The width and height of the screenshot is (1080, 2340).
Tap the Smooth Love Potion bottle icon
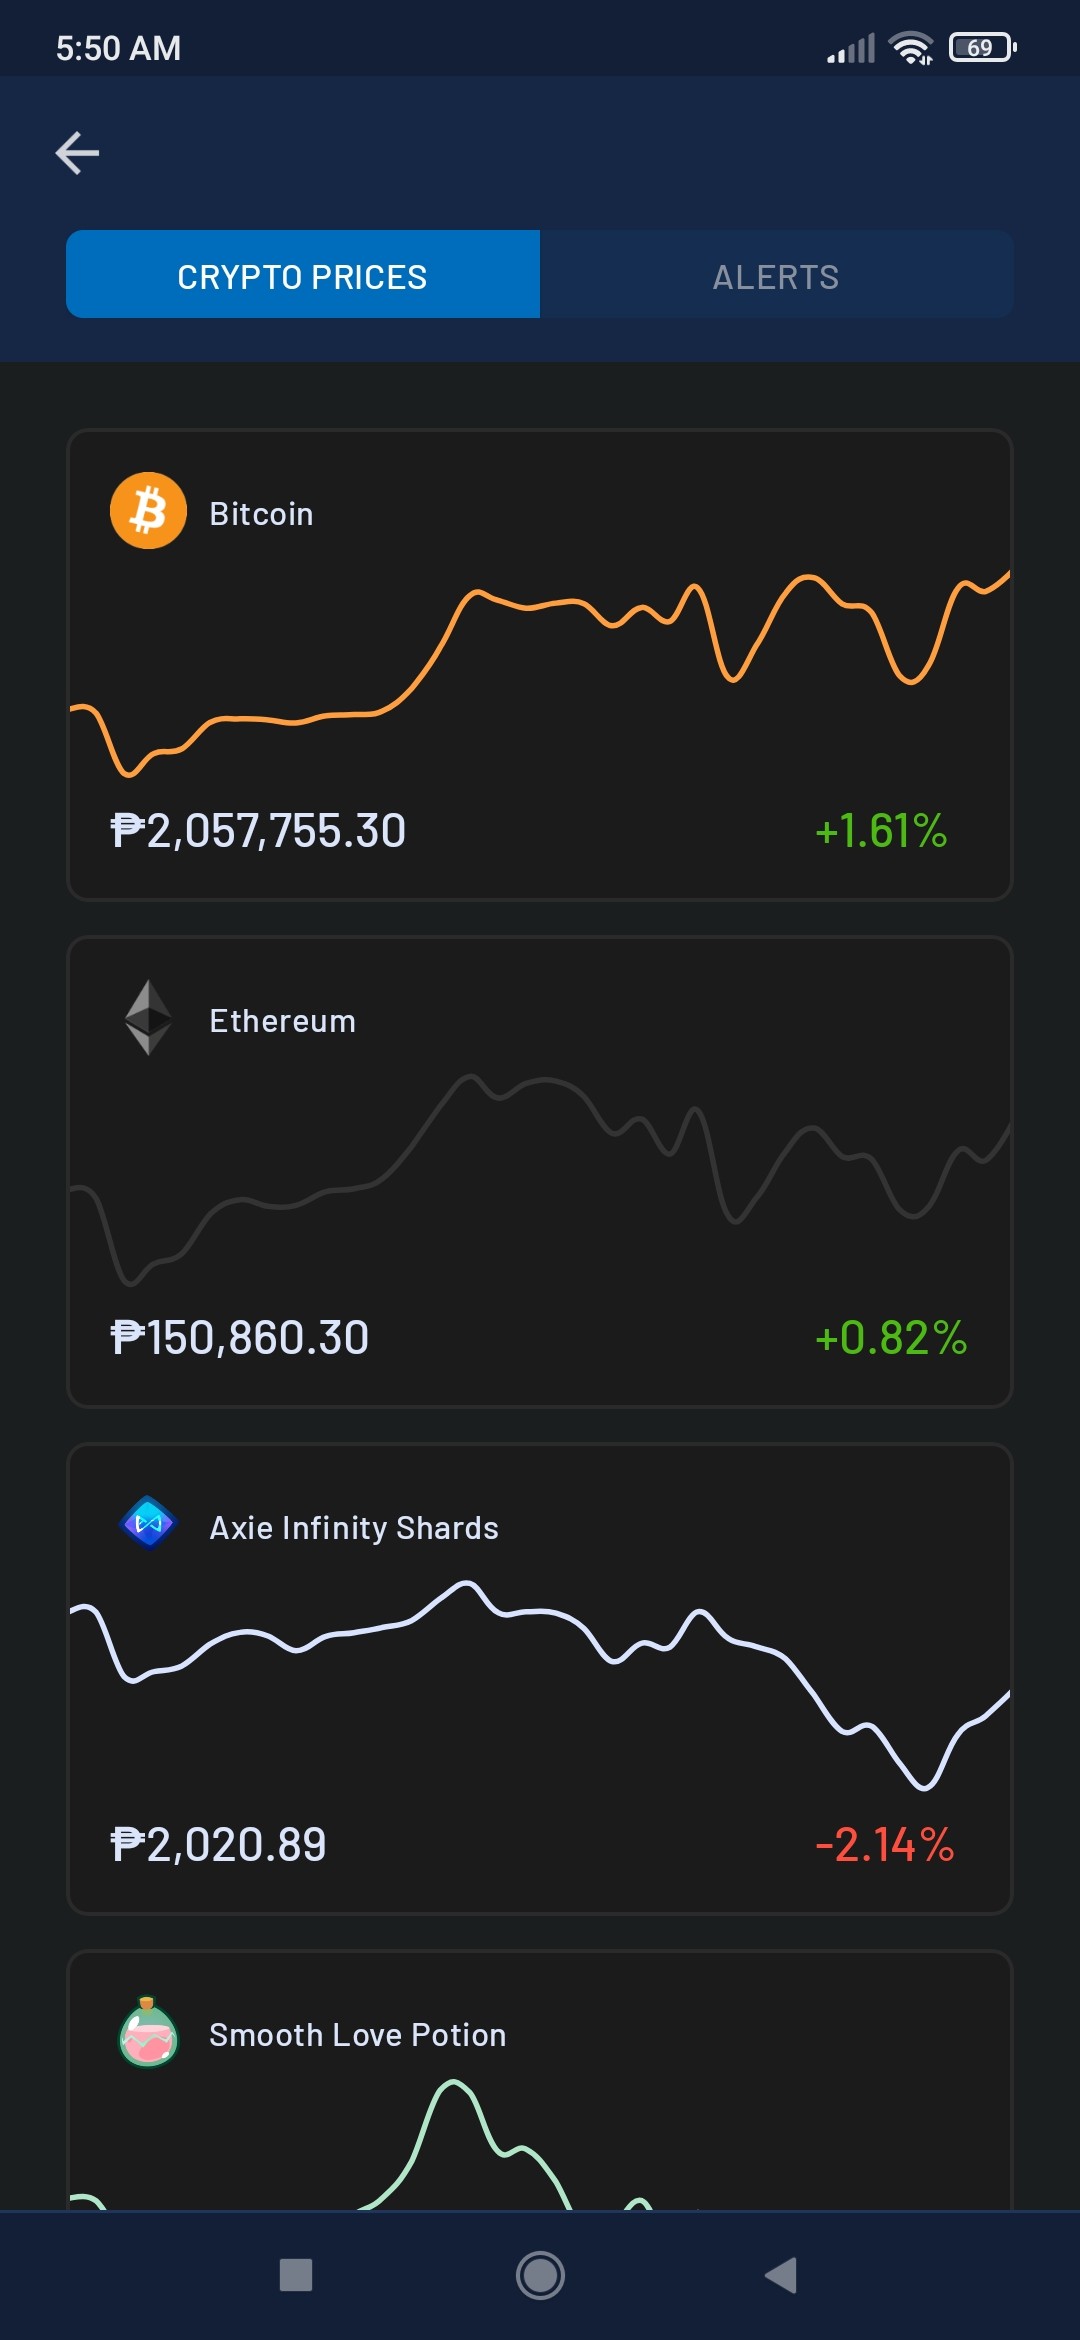tap(148, 2031)
